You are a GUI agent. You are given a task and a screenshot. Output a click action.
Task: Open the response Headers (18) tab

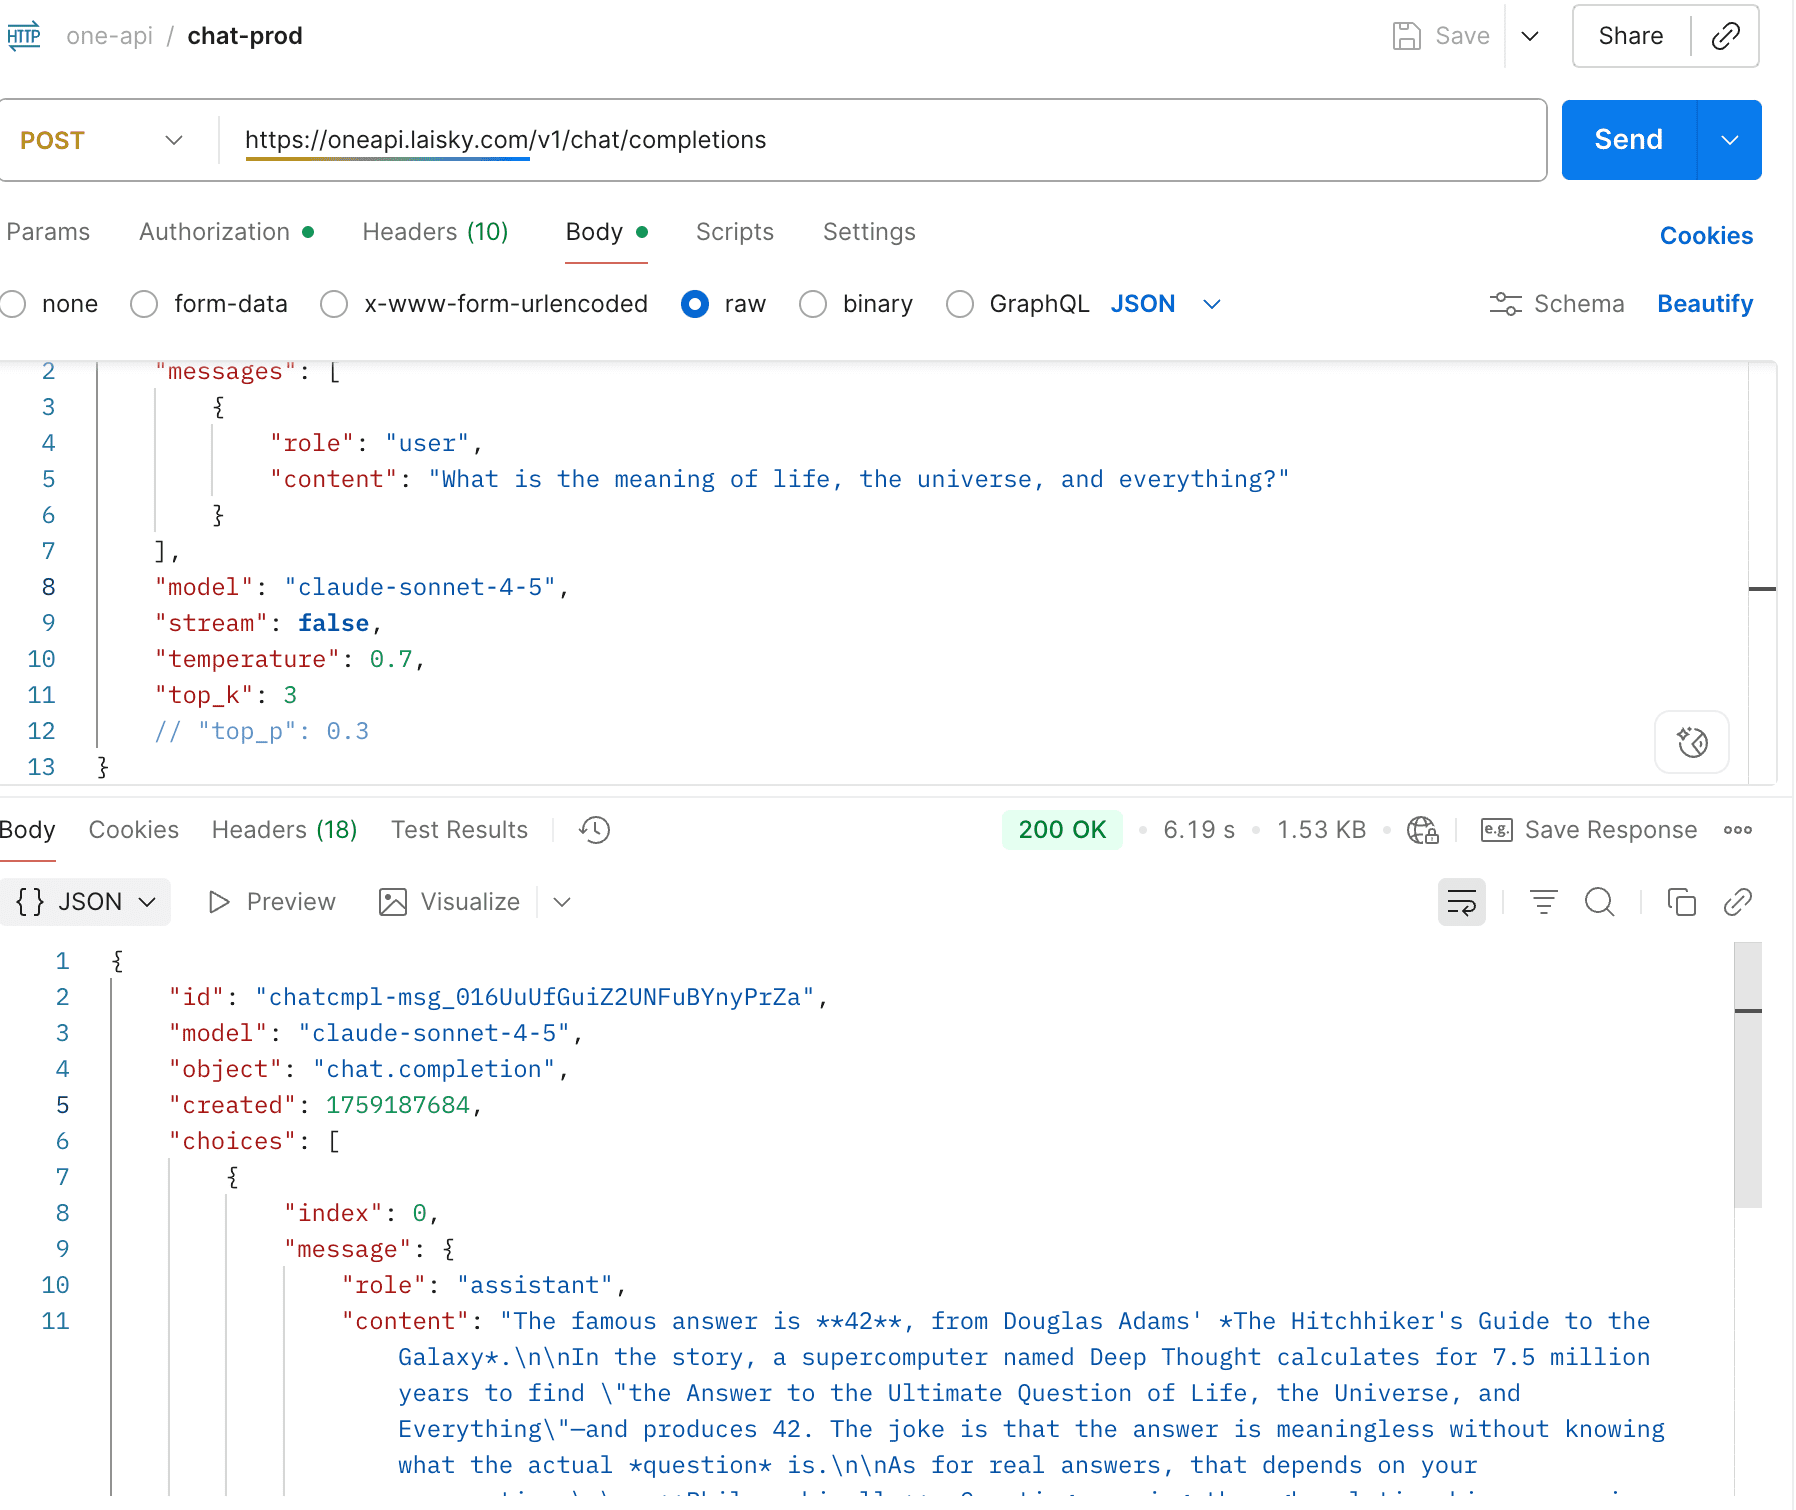click(284, 830)
